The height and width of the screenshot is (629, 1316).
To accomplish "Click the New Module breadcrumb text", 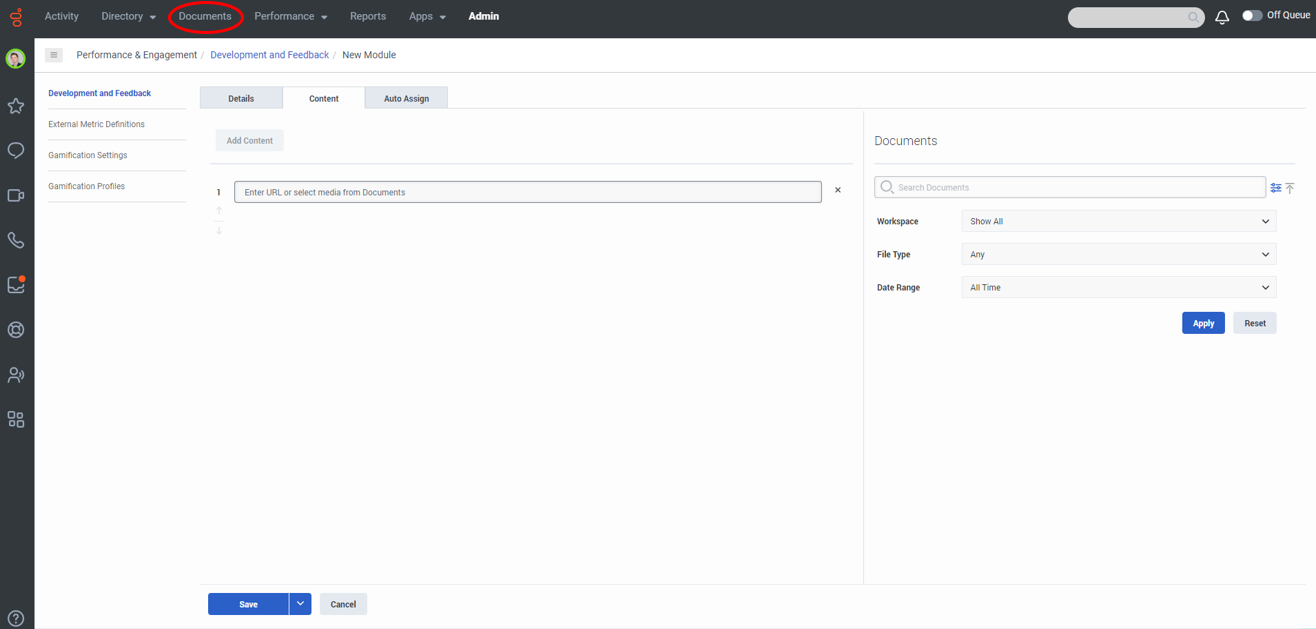I will pyautogui.click(x=369, y=55).
